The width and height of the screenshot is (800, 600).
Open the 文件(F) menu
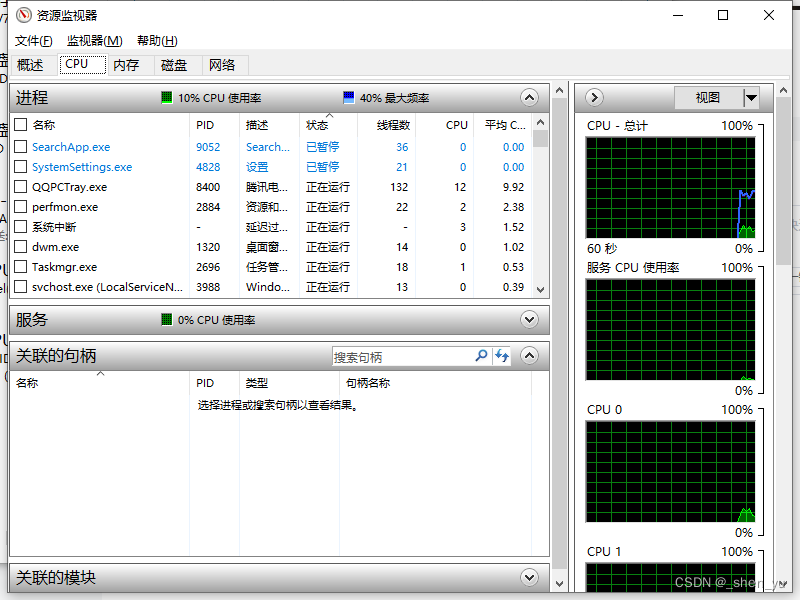[x=34, y=41]
